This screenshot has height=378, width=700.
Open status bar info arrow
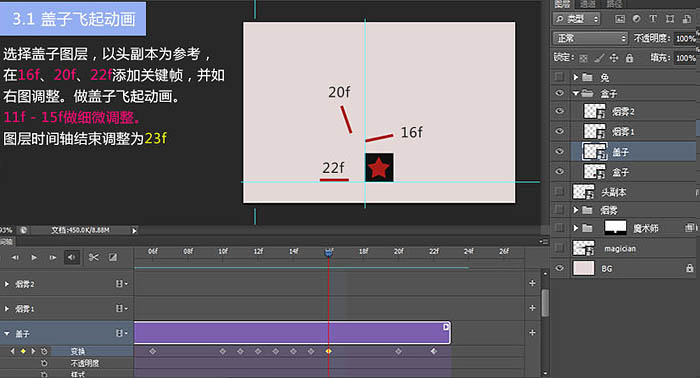click(x=134, y=230)
